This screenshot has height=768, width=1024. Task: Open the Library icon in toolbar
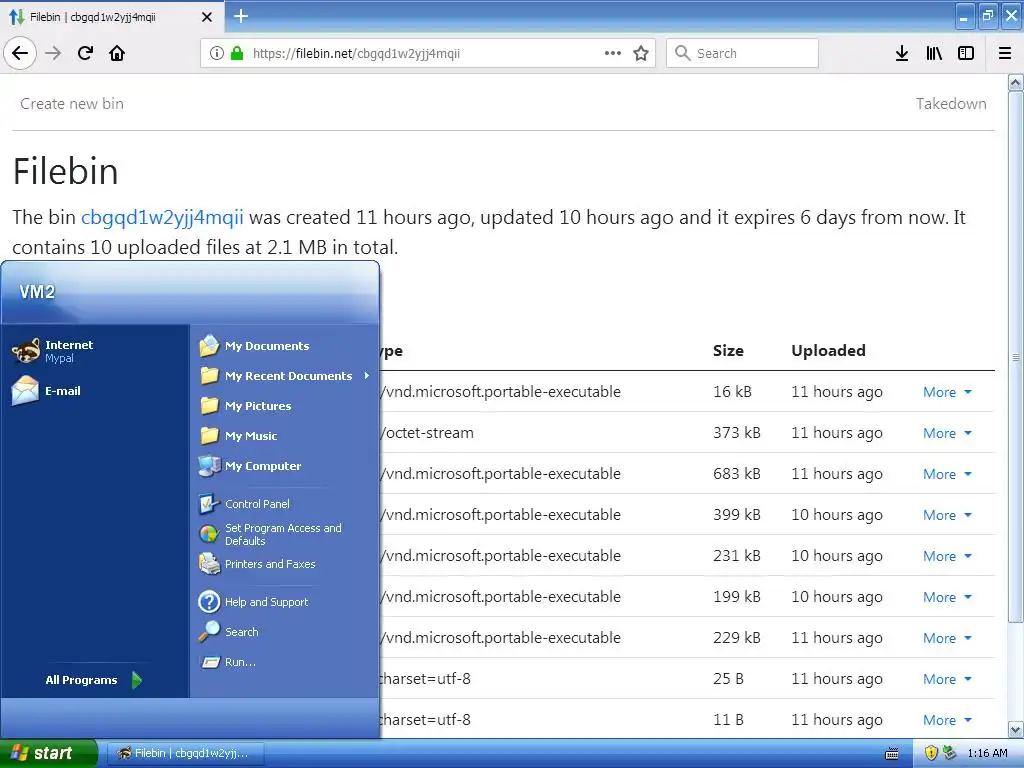[934, 53]
